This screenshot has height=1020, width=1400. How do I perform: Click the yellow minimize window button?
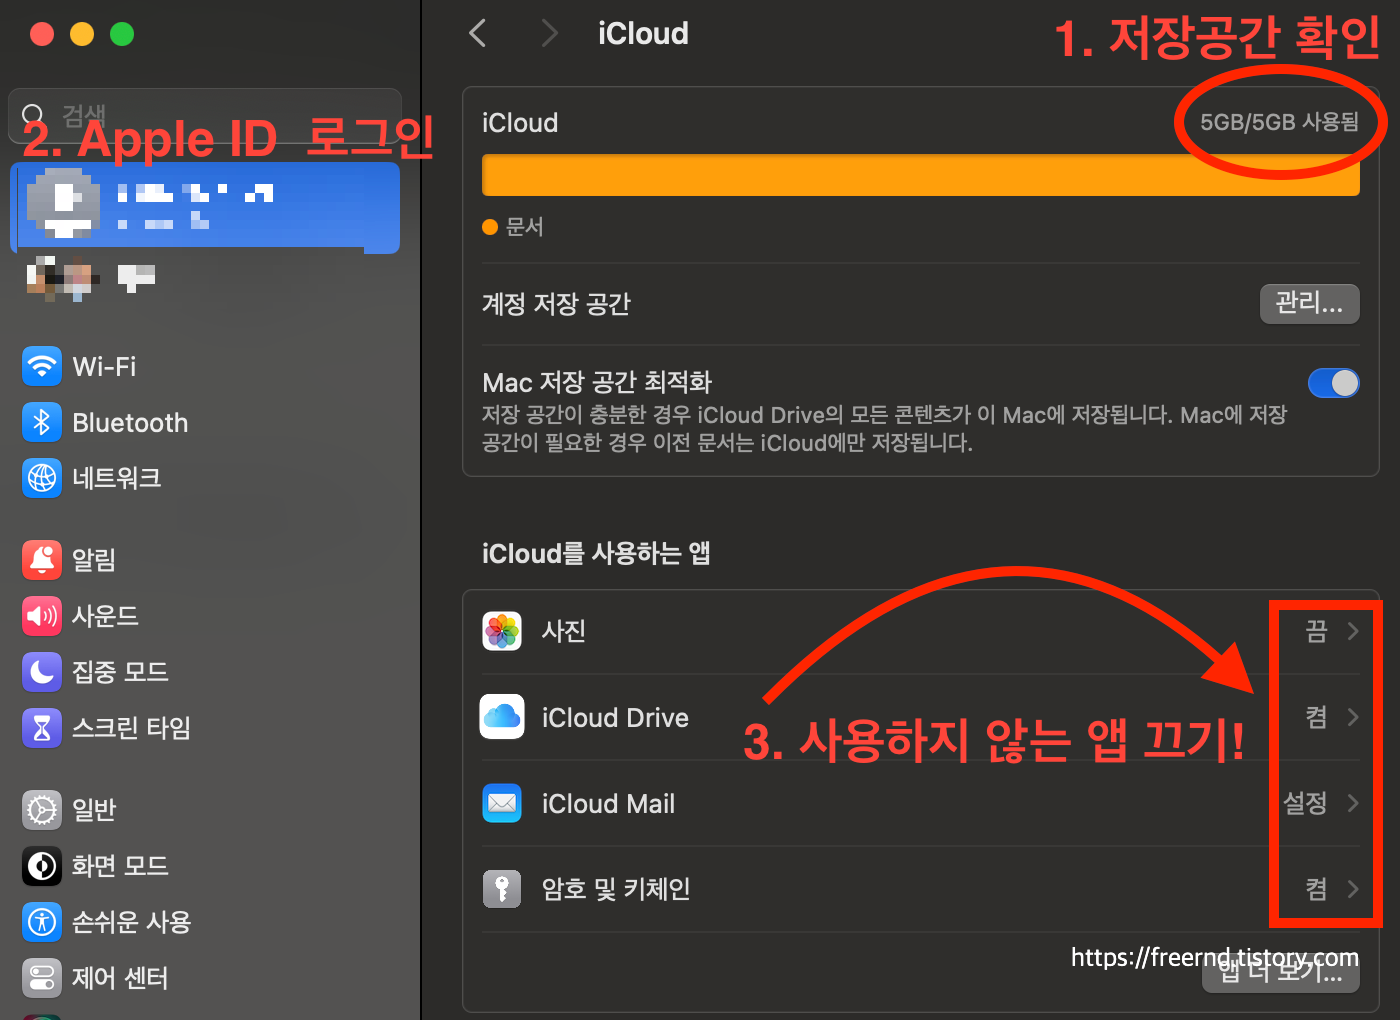(82, 34)
